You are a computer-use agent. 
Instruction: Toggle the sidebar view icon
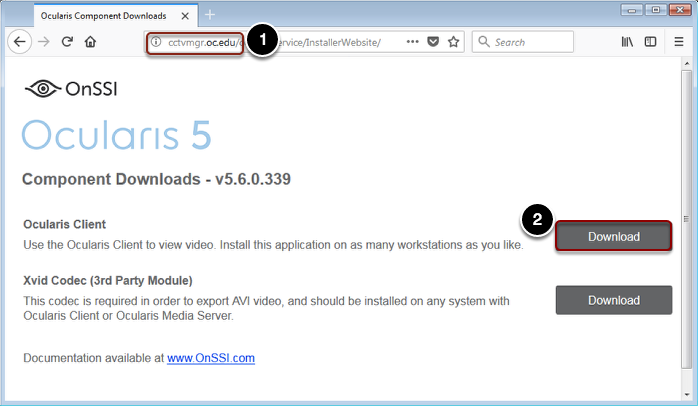point(650,42)
